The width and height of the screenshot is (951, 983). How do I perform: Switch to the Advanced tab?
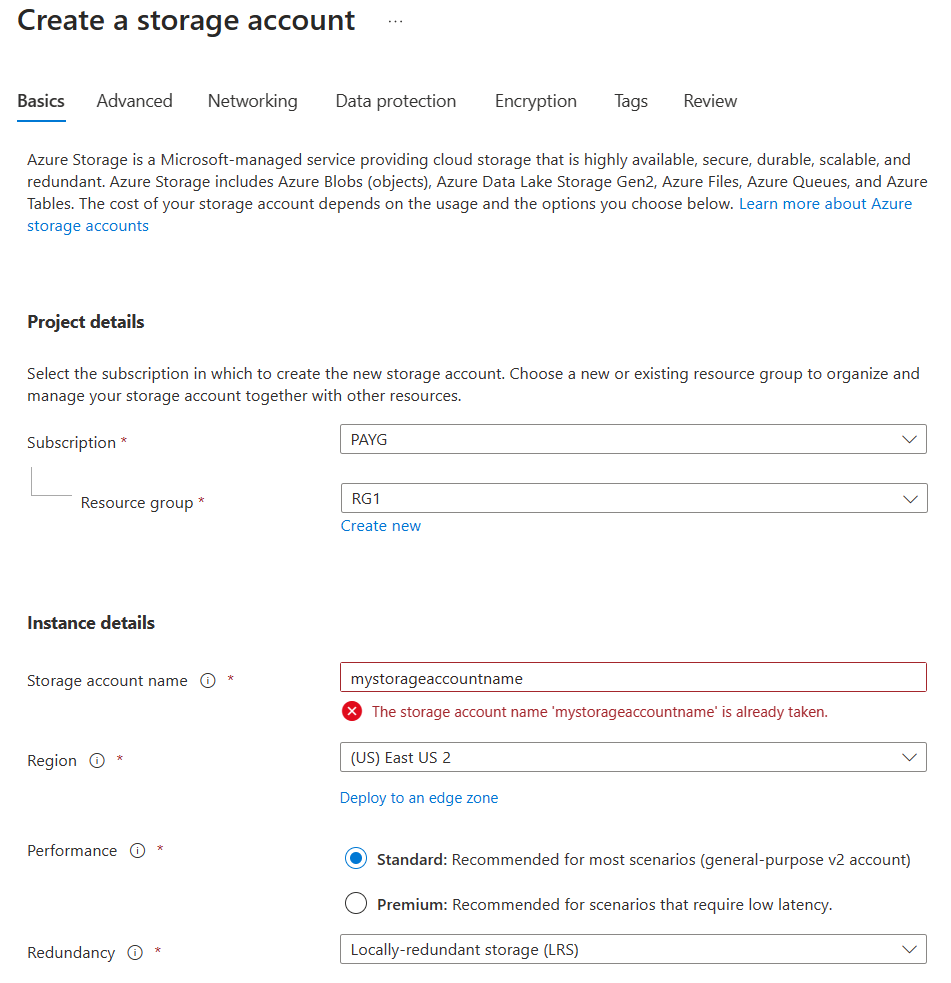click(x=134, y=101)
